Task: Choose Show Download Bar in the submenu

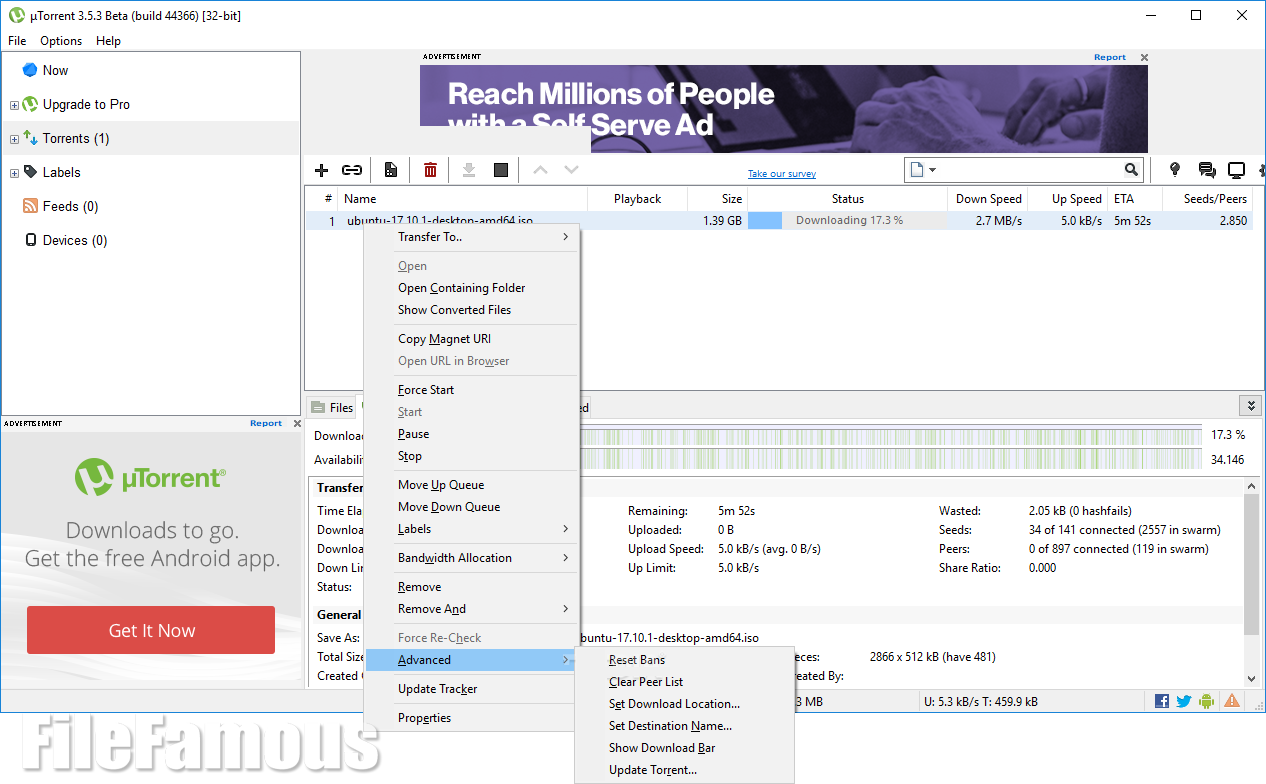Action: click(x=684, y=748)
